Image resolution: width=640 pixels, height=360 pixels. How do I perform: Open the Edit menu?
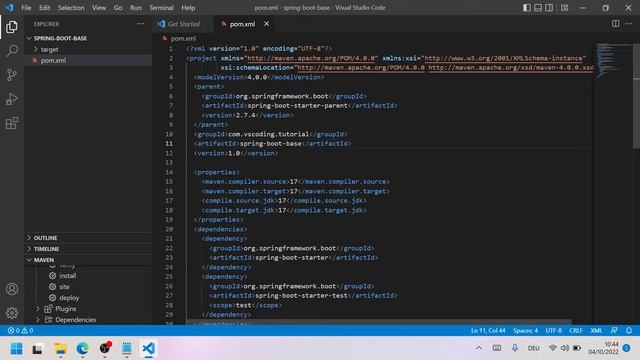click(x=44, y=8)
